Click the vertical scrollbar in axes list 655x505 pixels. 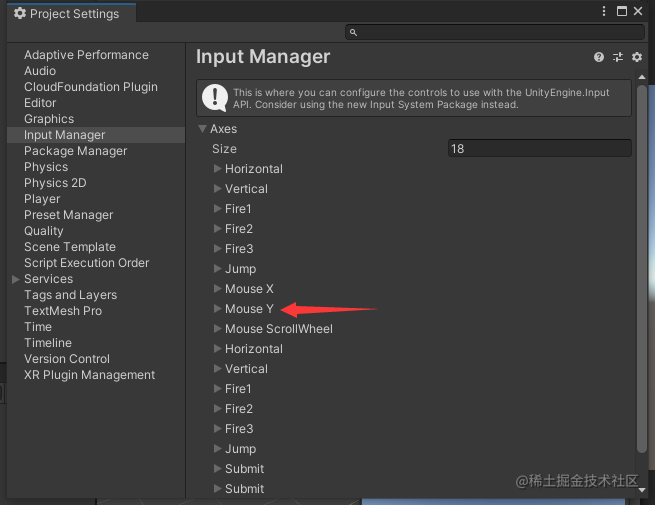click(x=642, y=270)
